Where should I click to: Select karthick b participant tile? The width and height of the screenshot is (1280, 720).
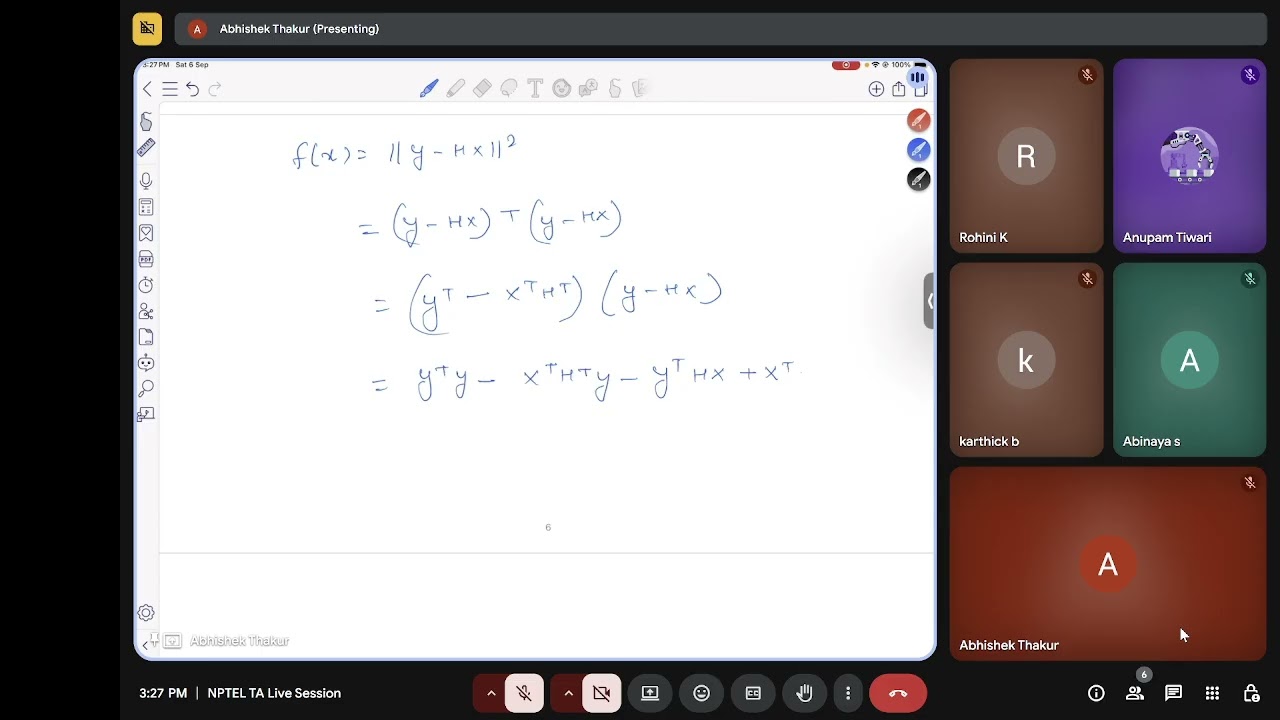click(x=1026, y=360)
